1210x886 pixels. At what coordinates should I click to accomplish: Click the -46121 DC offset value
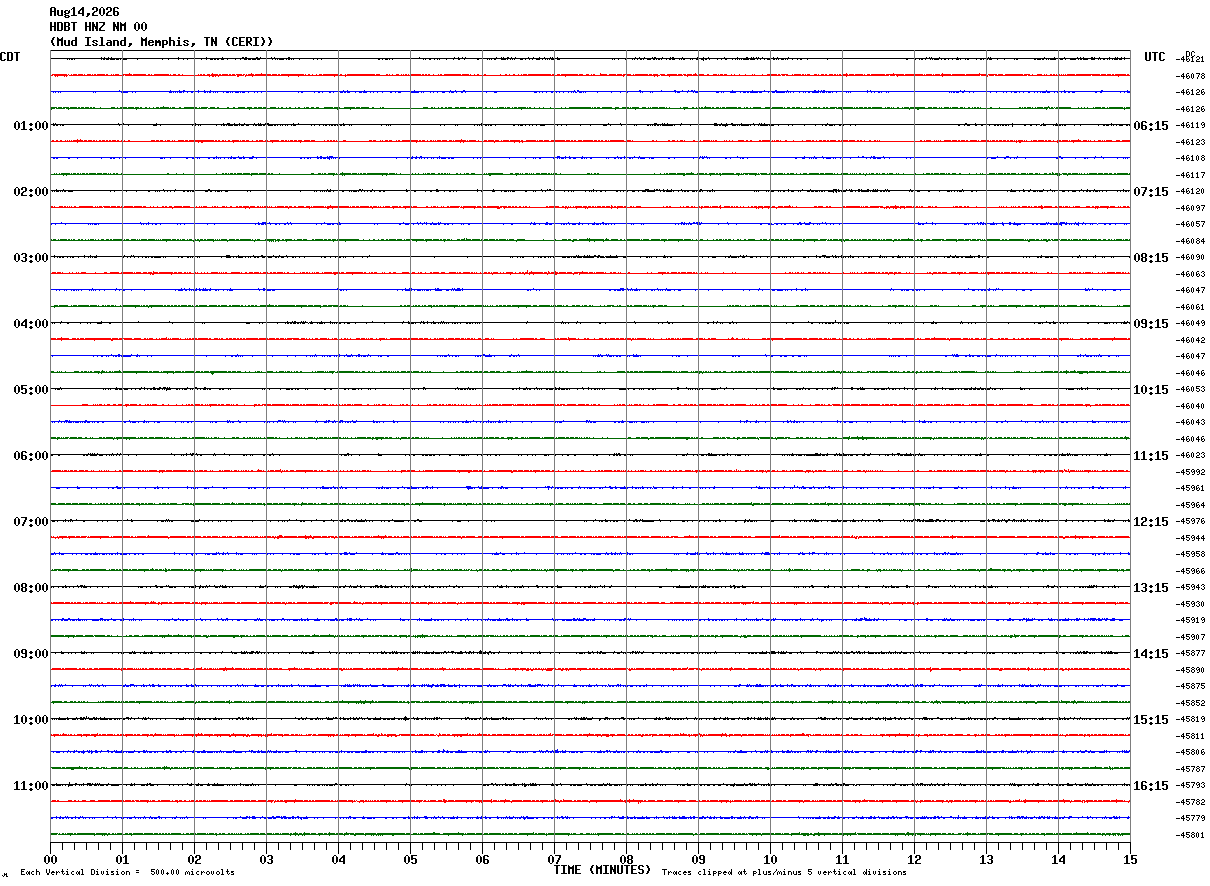pos(1191,60)
